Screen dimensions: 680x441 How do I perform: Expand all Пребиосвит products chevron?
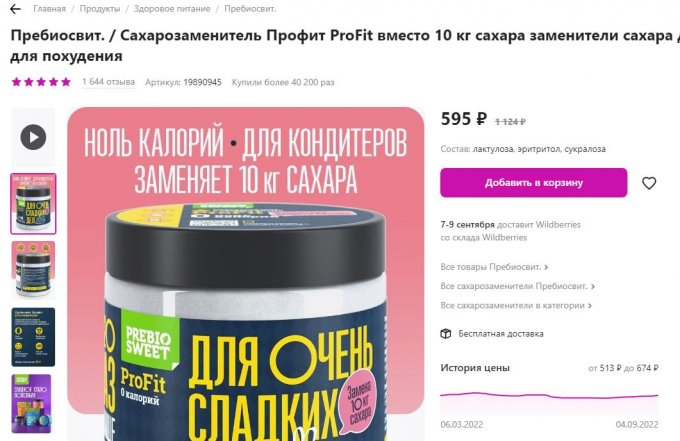click(x=546, y=267)
